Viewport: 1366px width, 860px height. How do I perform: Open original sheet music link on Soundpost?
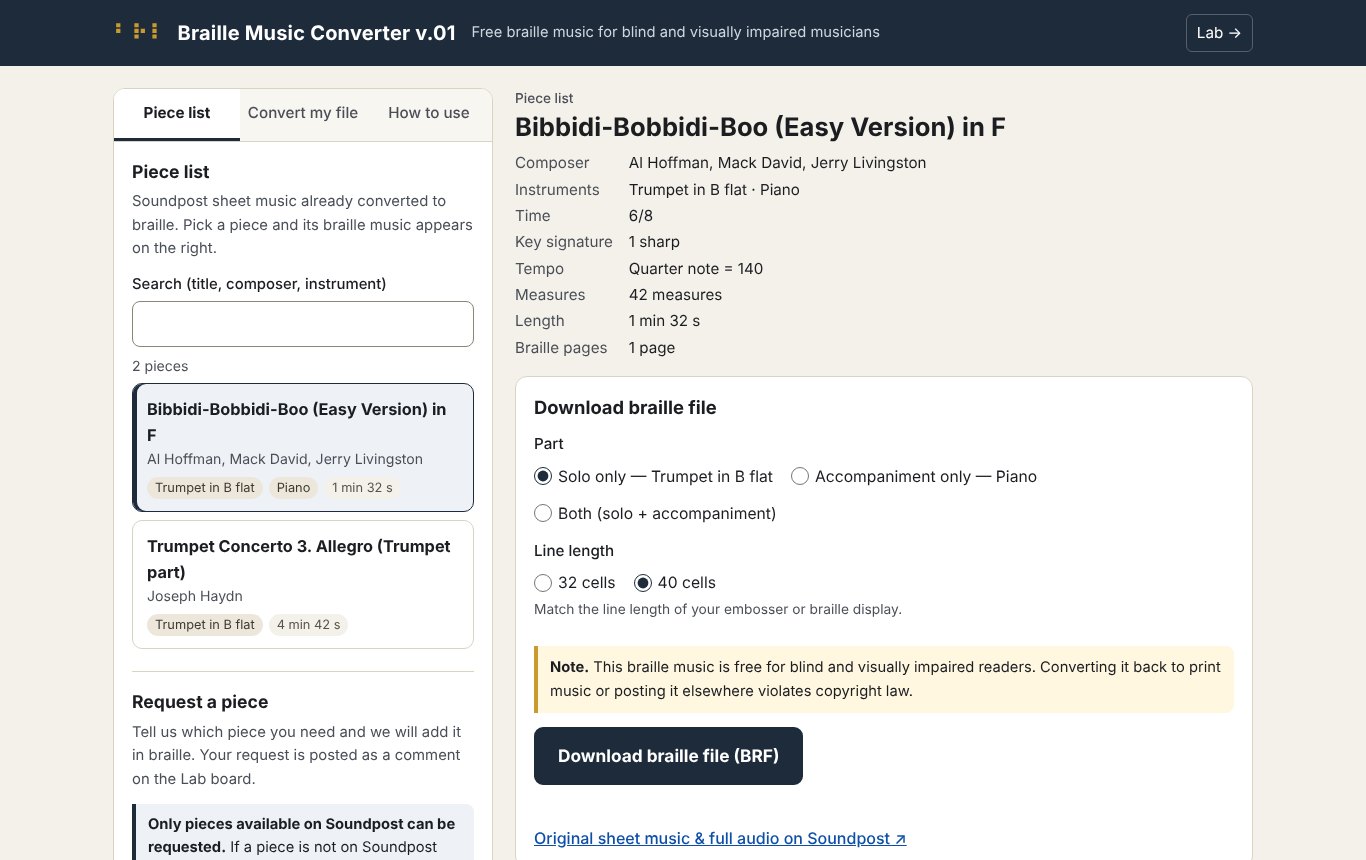720,839
